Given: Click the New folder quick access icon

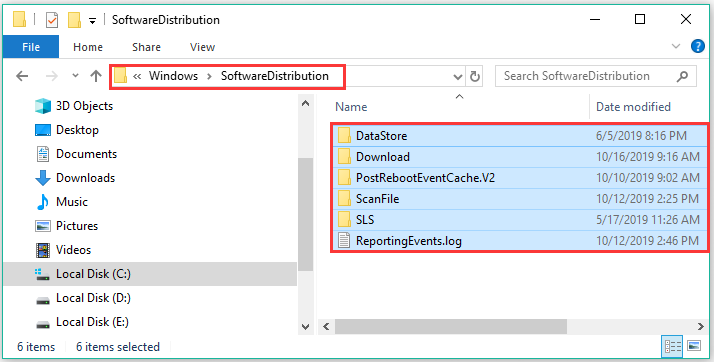Looking at the screenshot, I should coord(74,20).
